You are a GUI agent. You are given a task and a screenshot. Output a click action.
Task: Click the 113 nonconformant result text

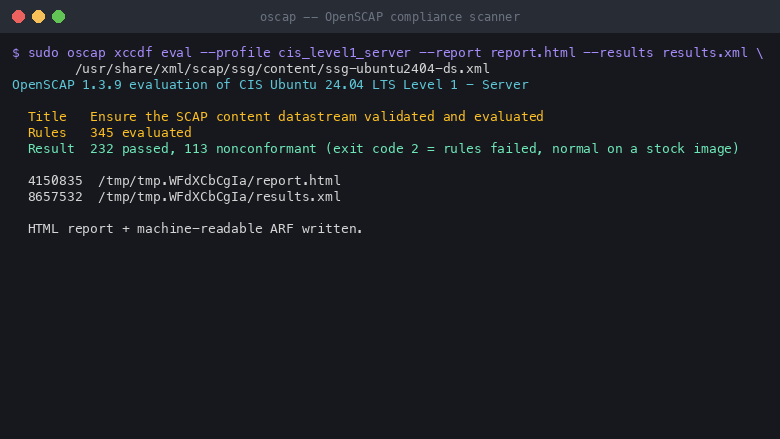coord(250,148)
